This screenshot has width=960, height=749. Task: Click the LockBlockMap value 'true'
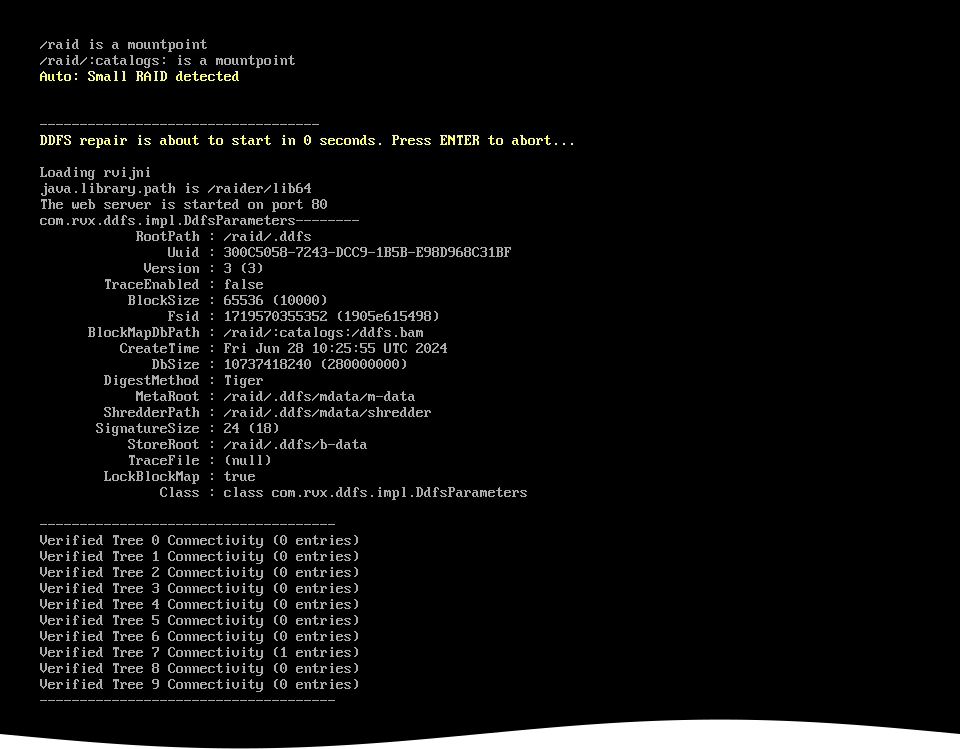click(239, 476)
